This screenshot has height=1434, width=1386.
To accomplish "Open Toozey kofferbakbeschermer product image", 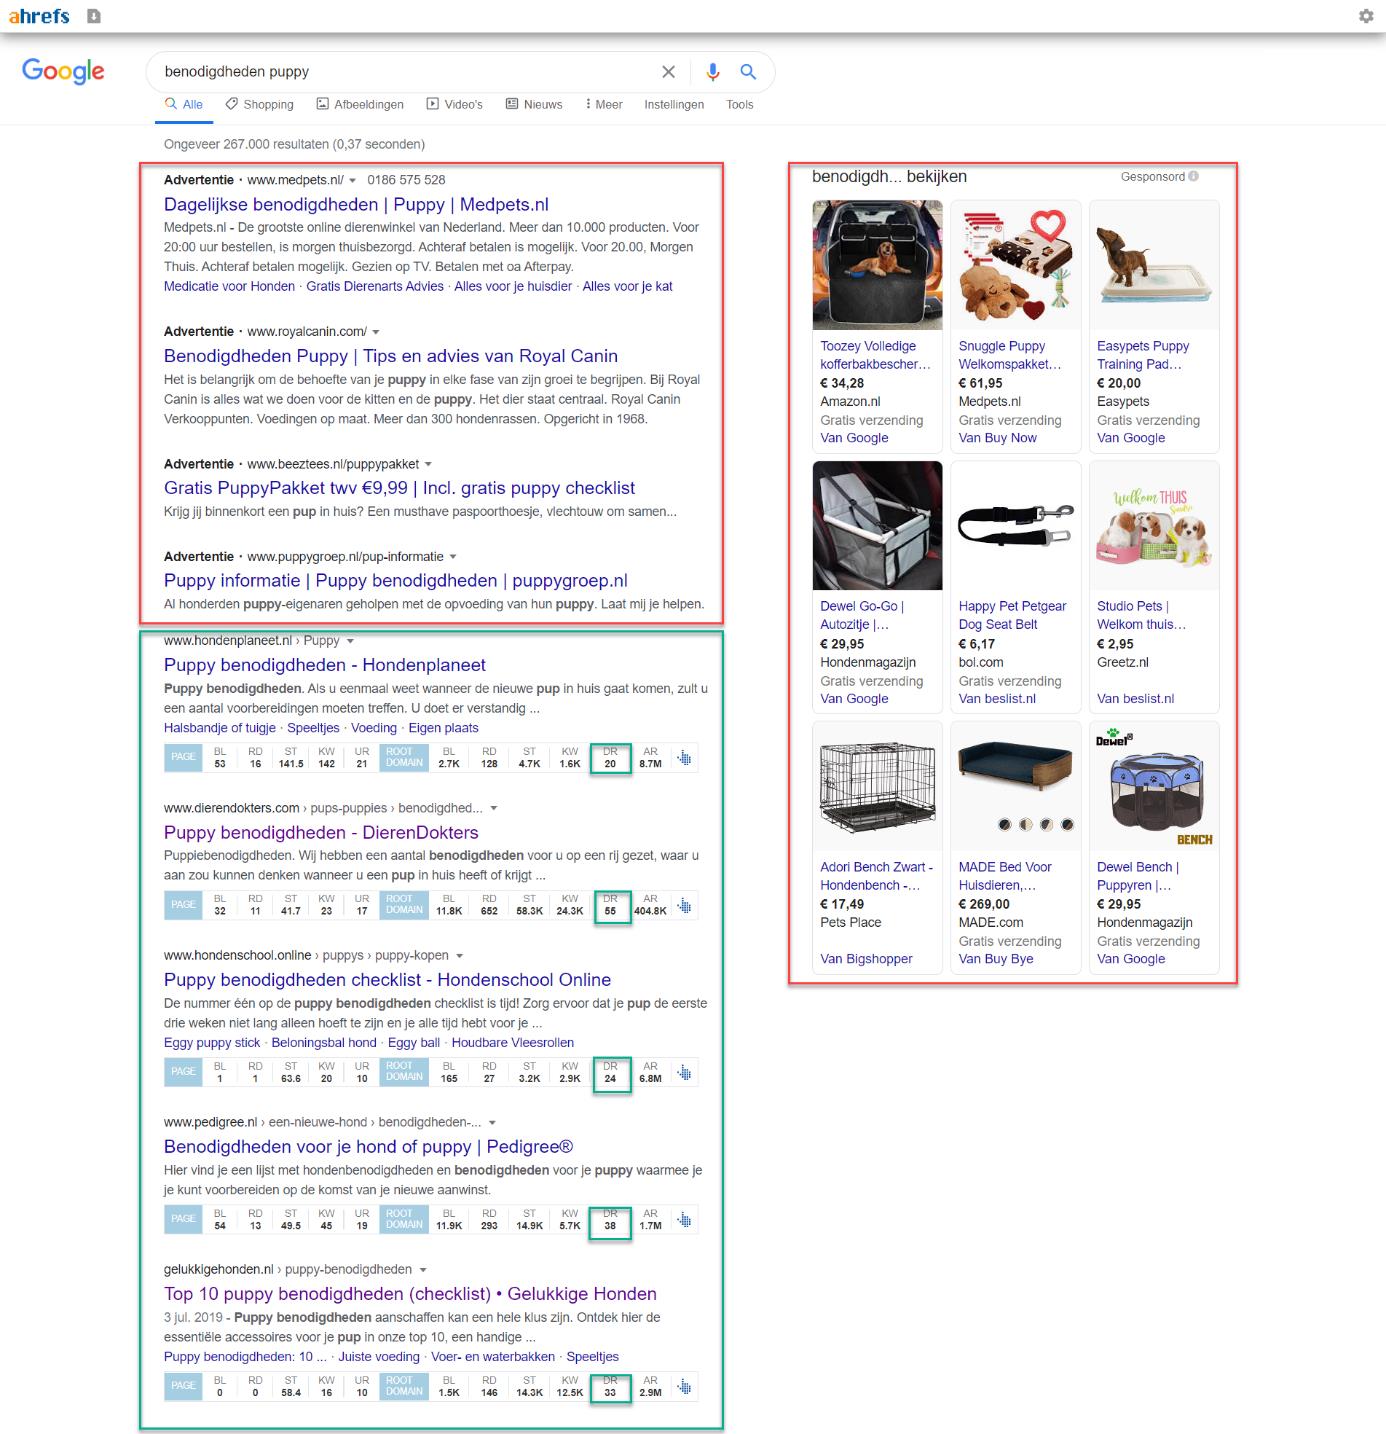I will click(877, 265).
